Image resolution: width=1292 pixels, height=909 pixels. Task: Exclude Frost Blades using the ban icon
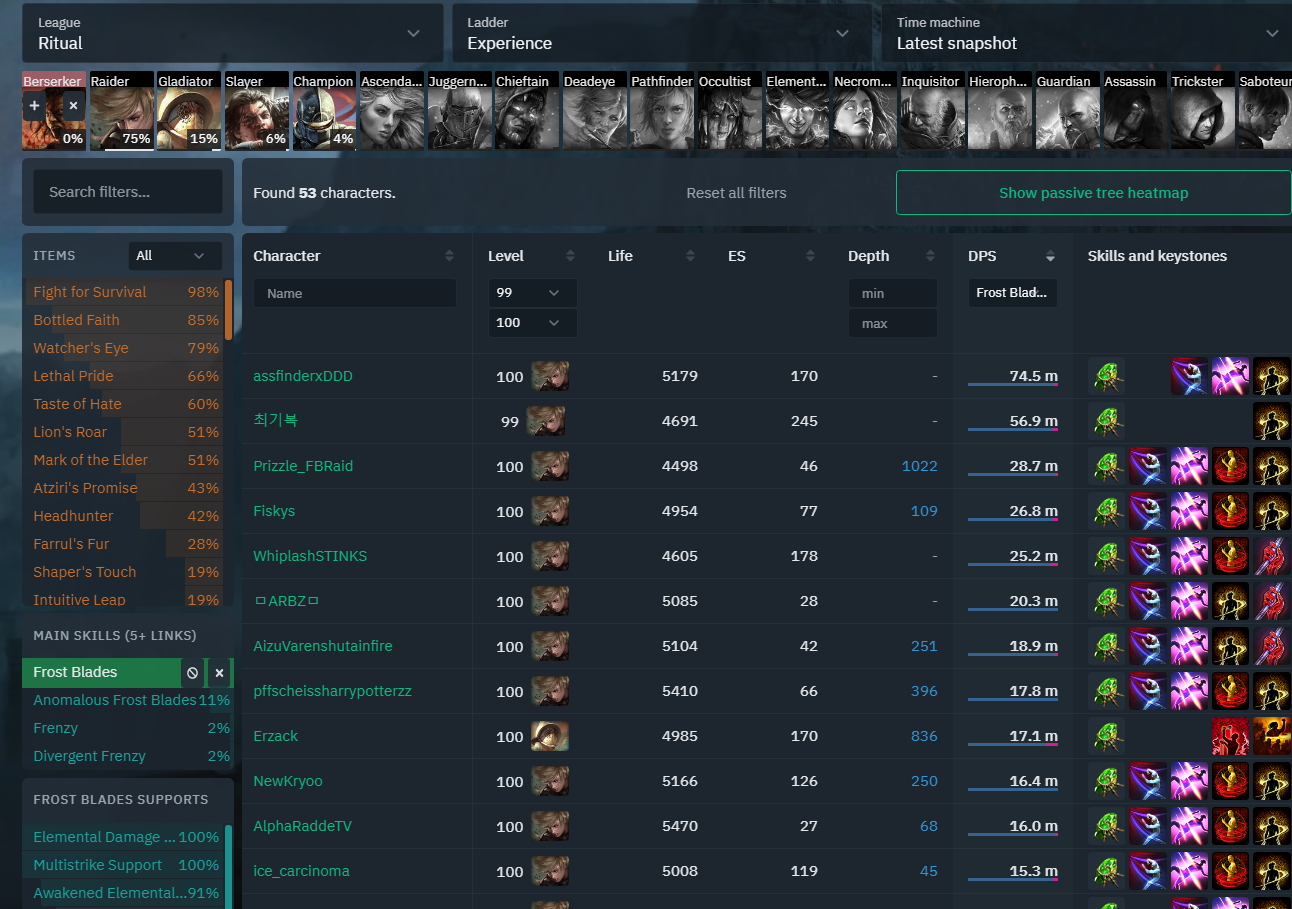click(192, 673)
